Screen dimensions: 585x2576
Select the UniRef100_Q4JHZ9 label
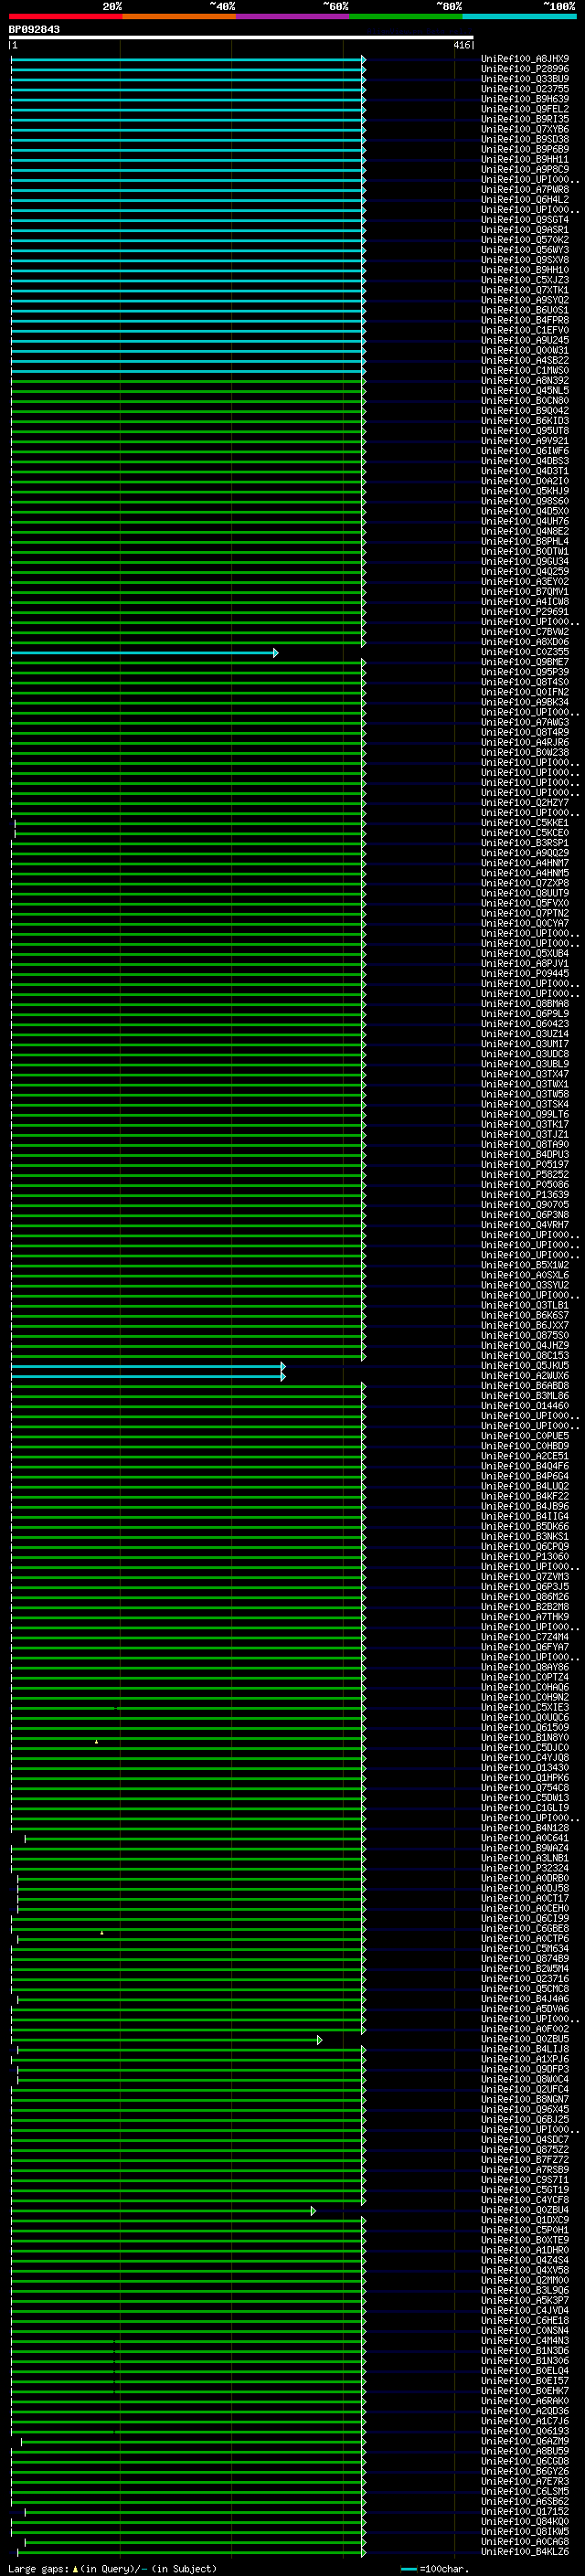(525, 1345)
